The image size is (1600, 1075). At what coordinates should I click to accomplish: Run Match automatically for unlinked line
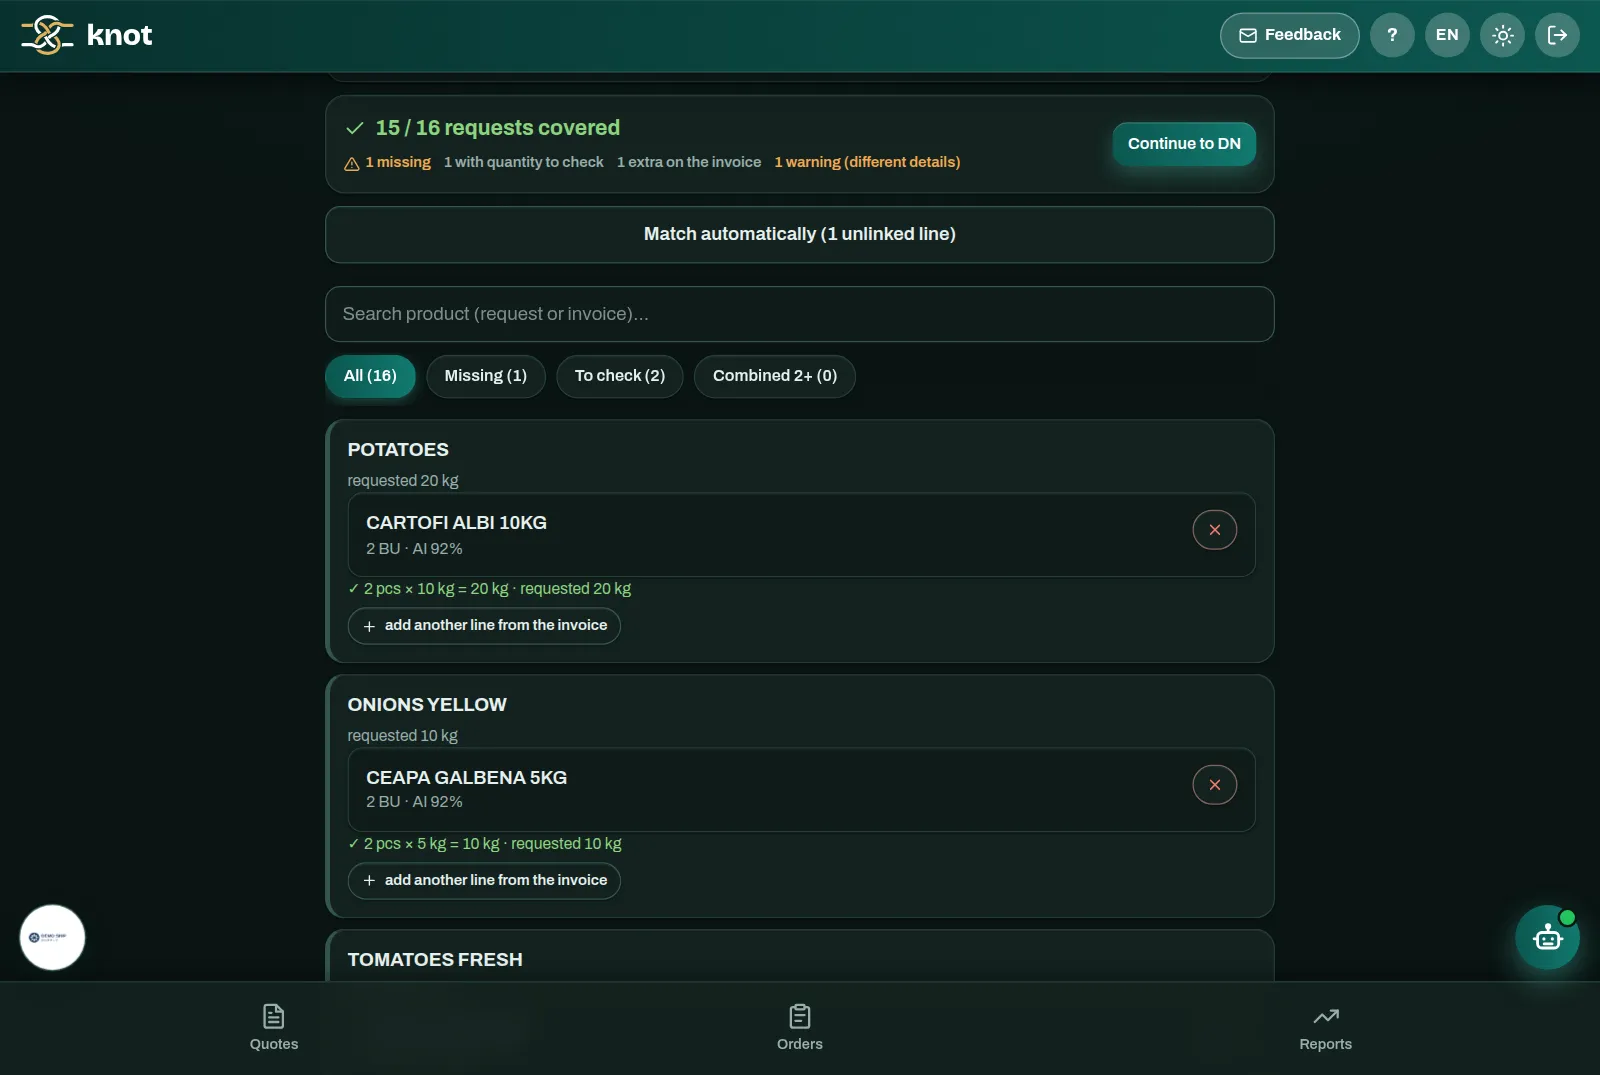point(799,234)
